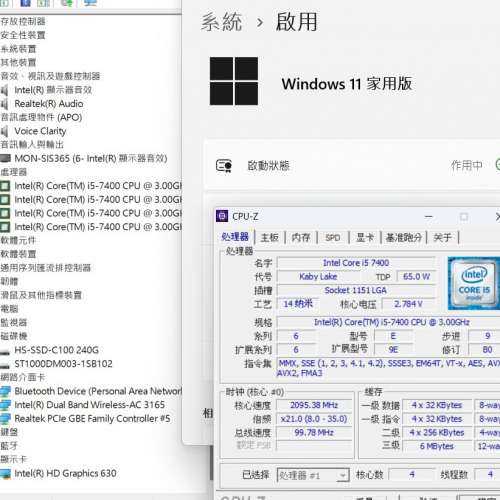
Task: Click the 名字 field showing Intel Core i5 7400
Action: pyautogui.click(x=356, y=263)
